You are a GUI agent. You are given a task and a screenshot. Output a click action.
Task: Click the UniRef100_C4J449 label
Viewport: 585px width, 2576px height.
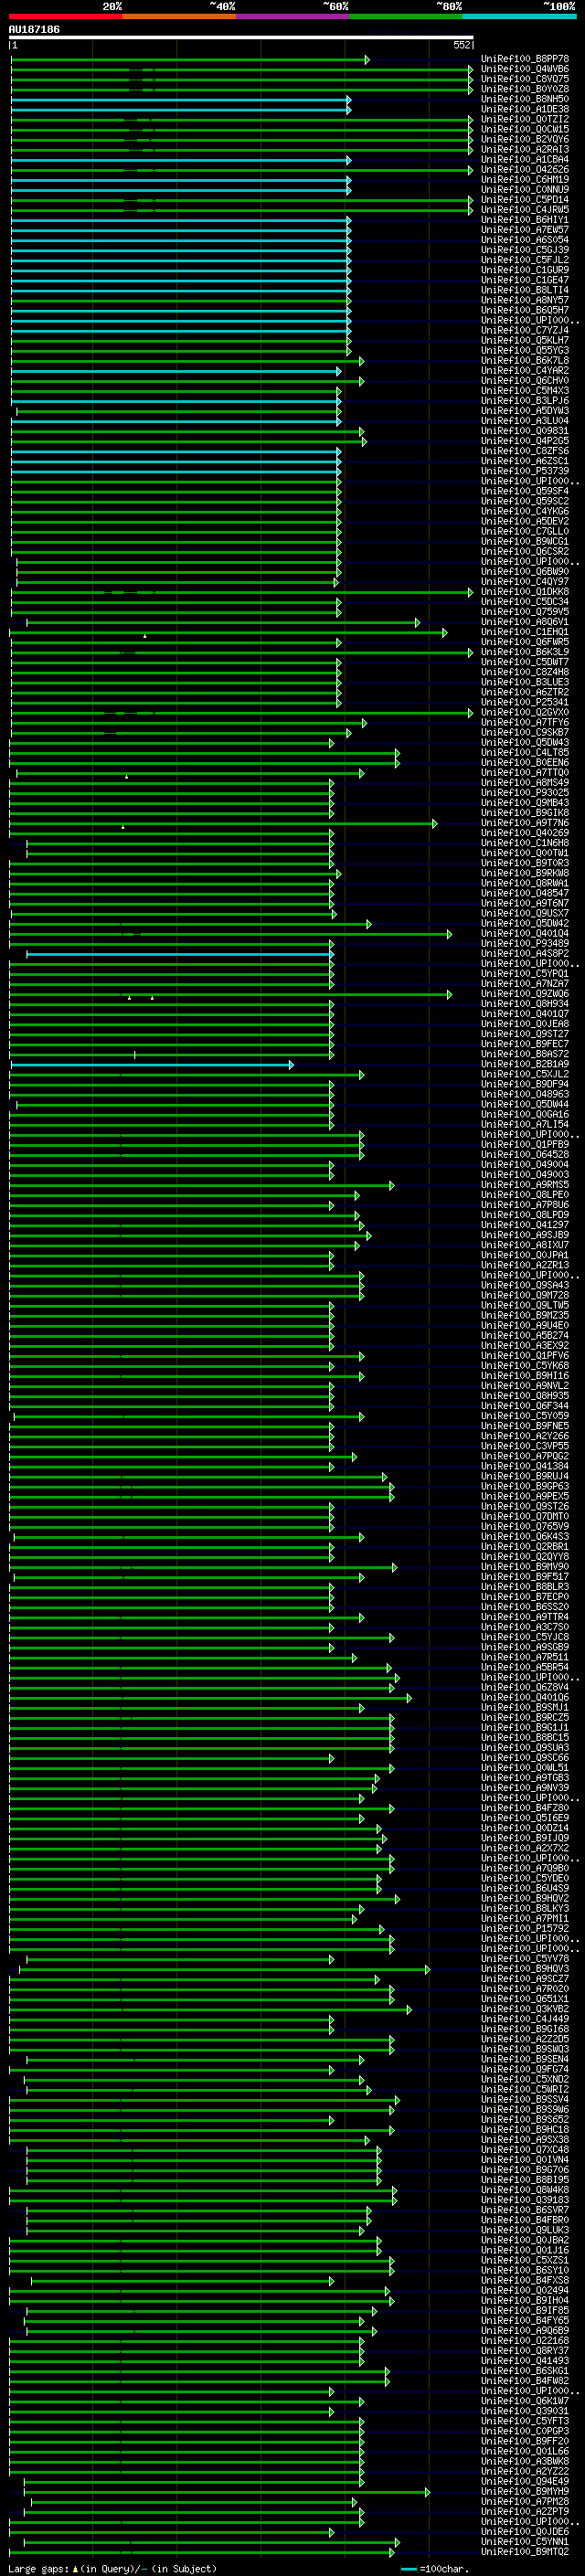point(525,2019)
